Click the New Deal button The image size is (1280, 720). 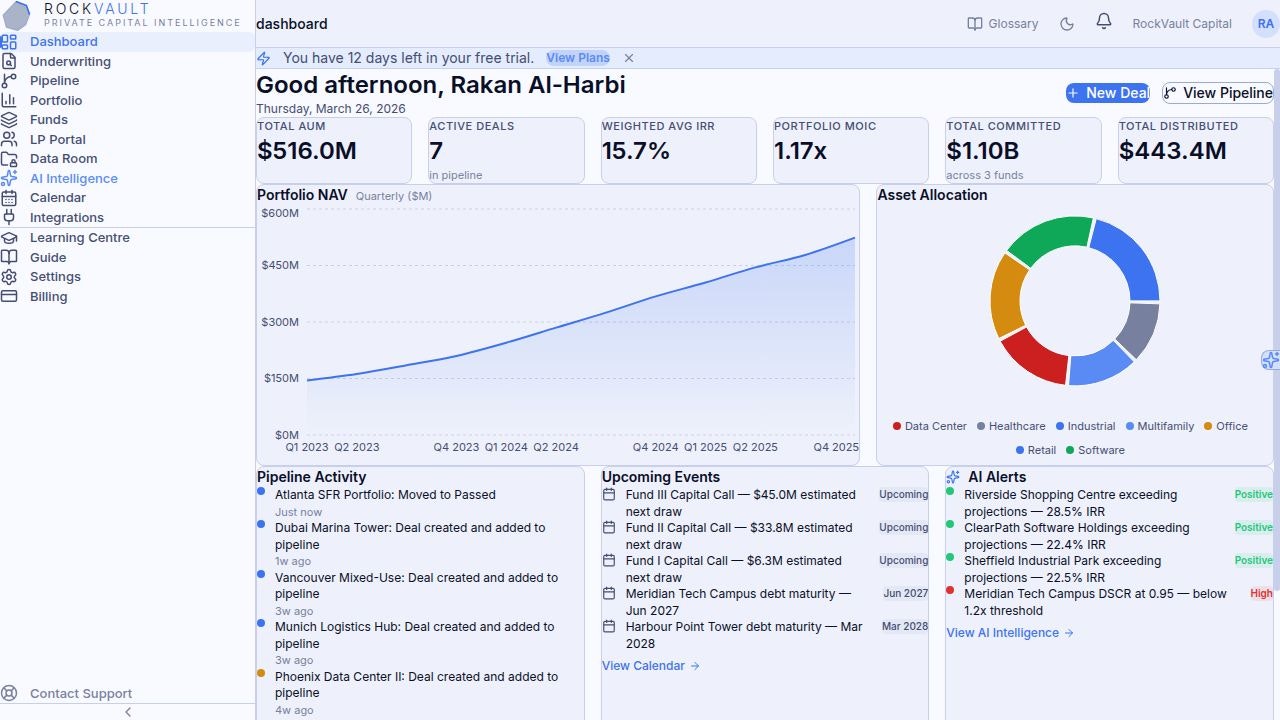1108,93
